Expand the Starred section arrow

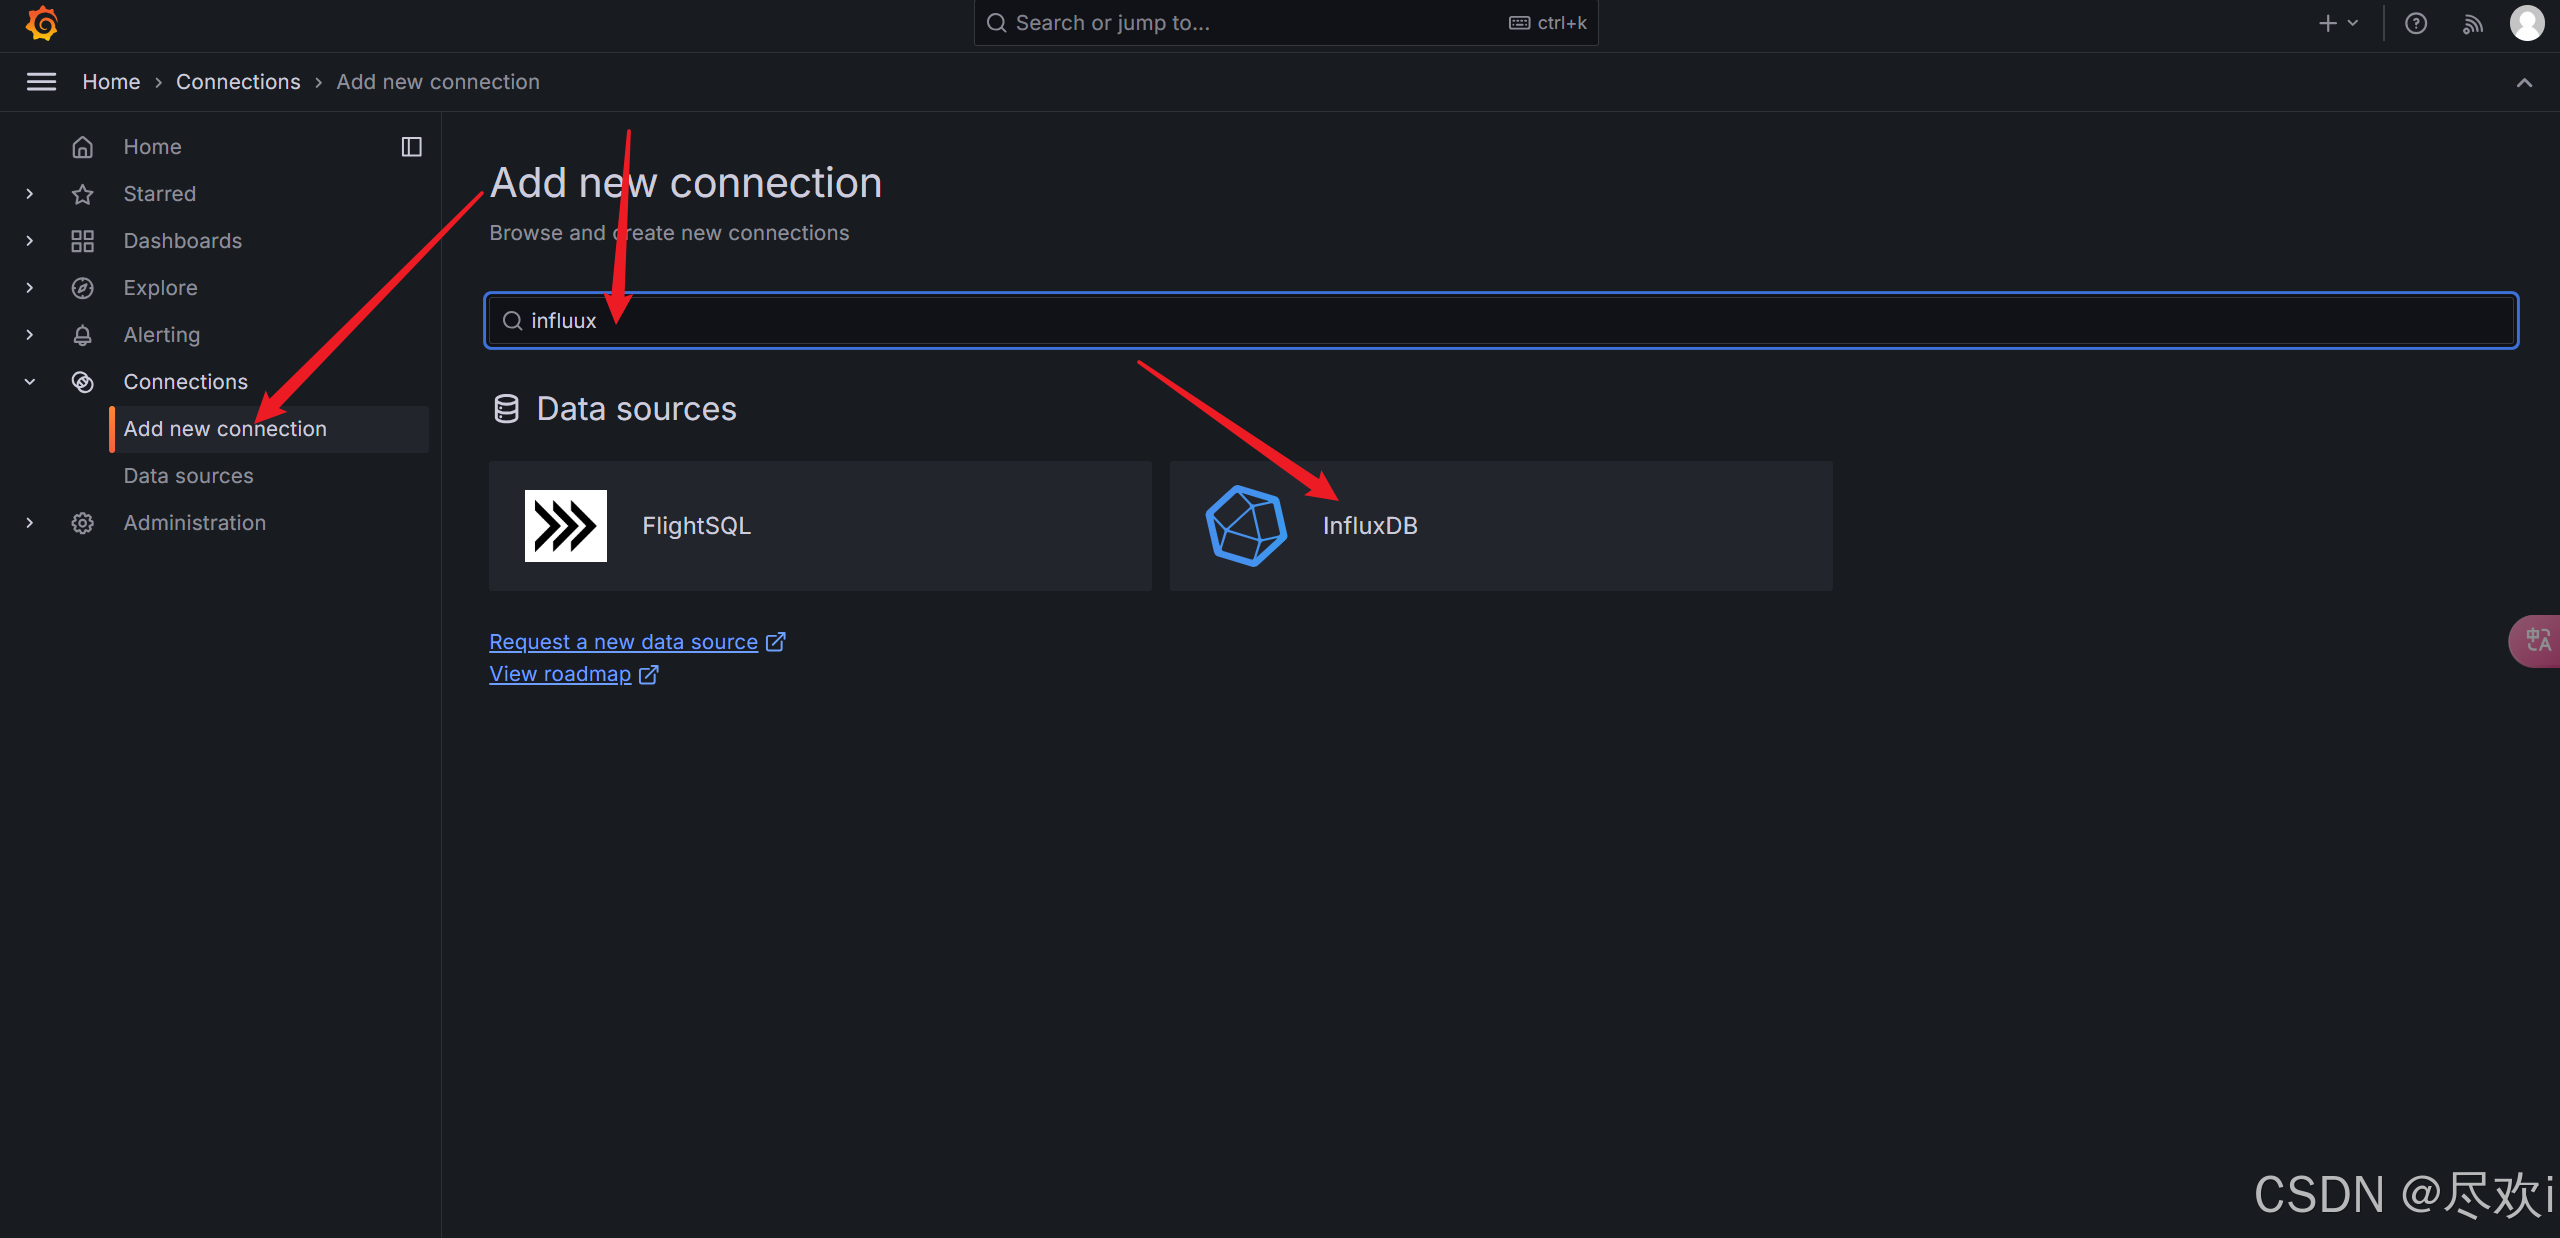coord(30,194)
